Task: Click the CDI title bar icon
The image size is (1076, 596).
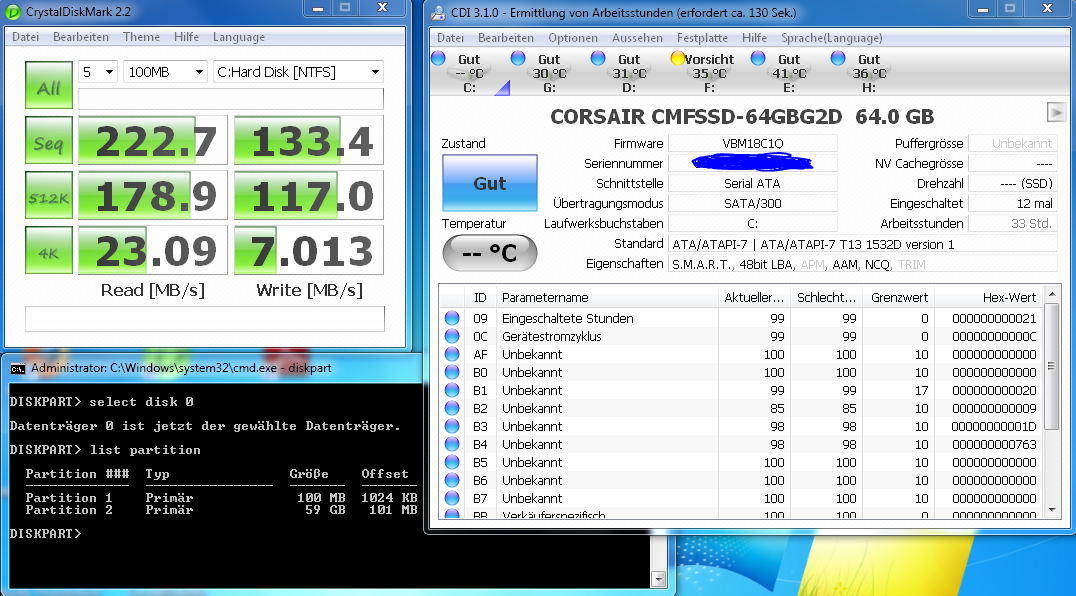Action: pyautogui.click(x=438, y=12)
